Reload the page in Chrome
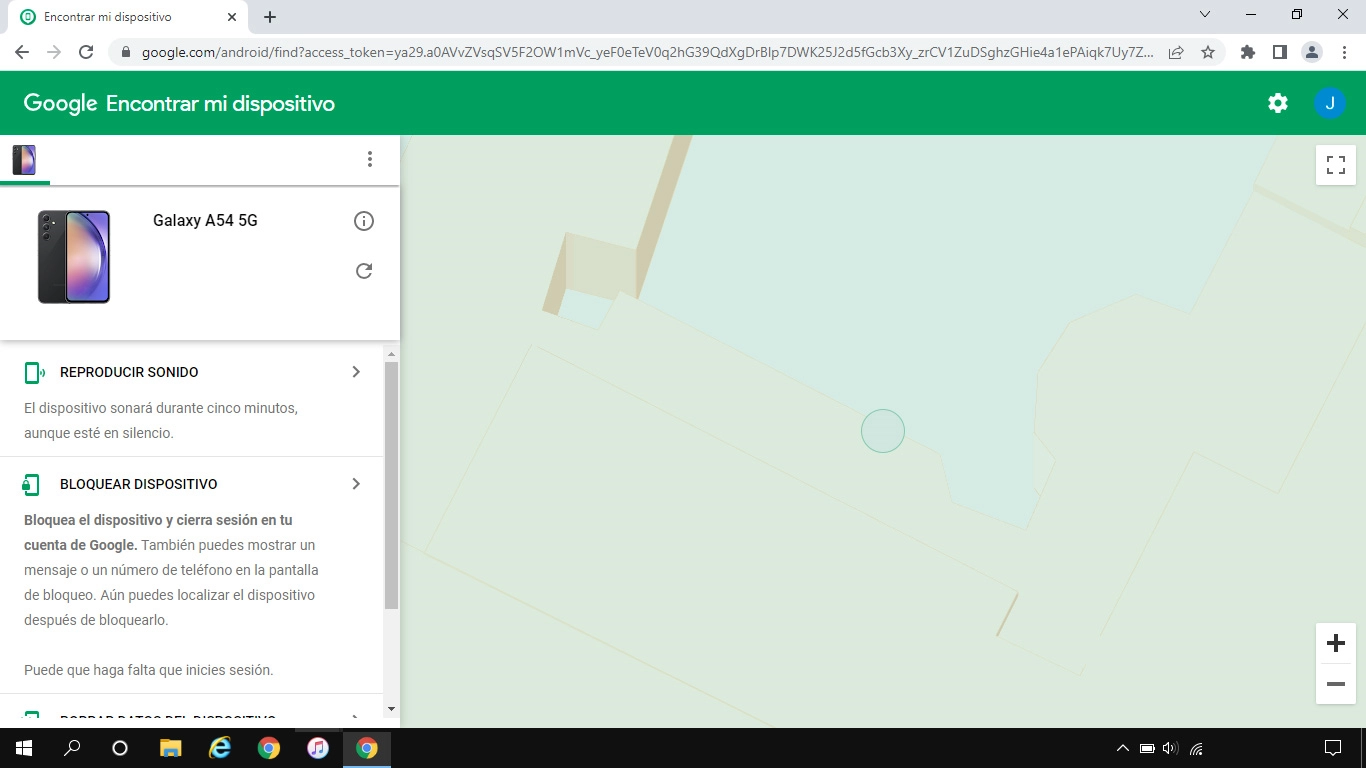This screenshot has width=1366, height=768. tap(86, 52)
